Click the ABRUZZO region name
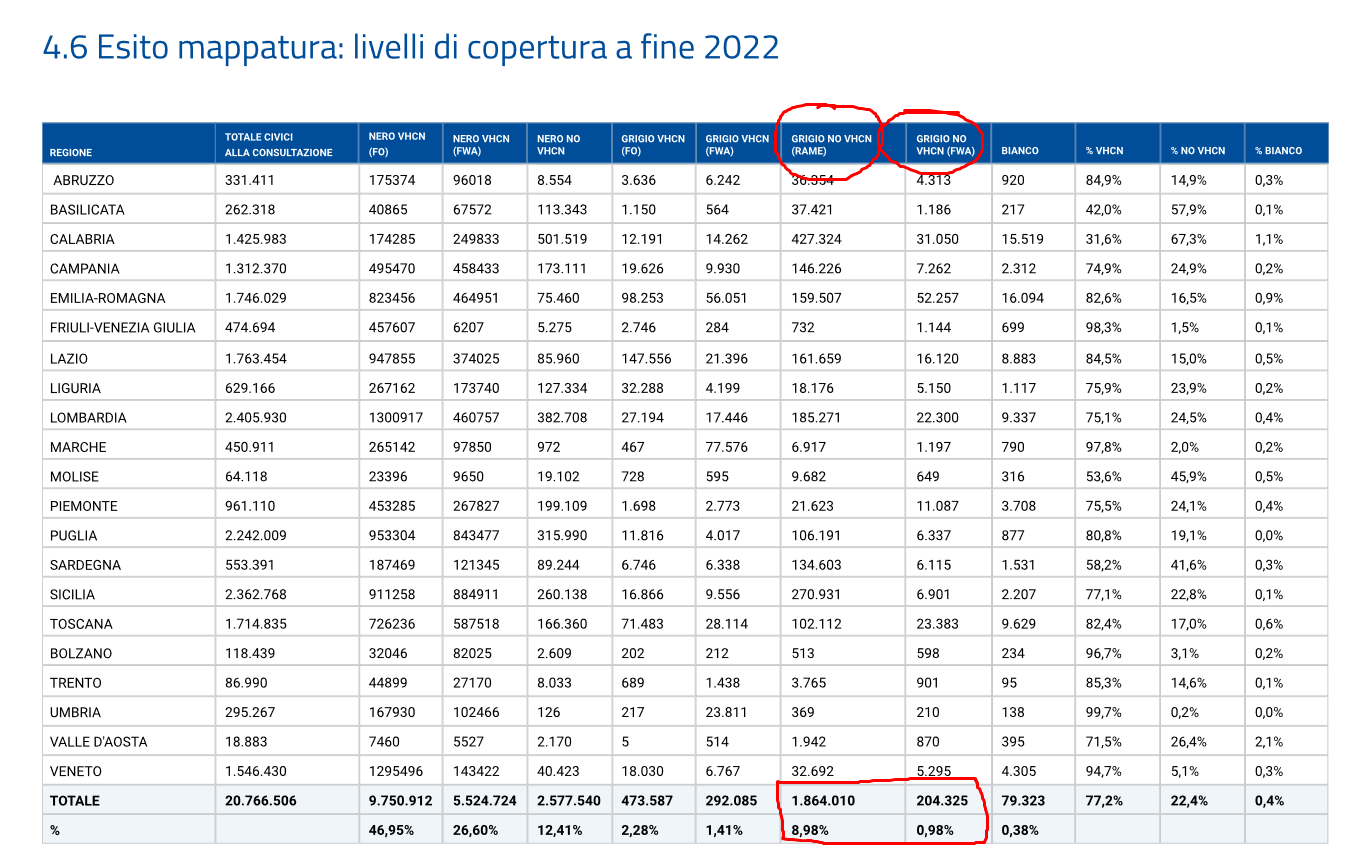 85,180
